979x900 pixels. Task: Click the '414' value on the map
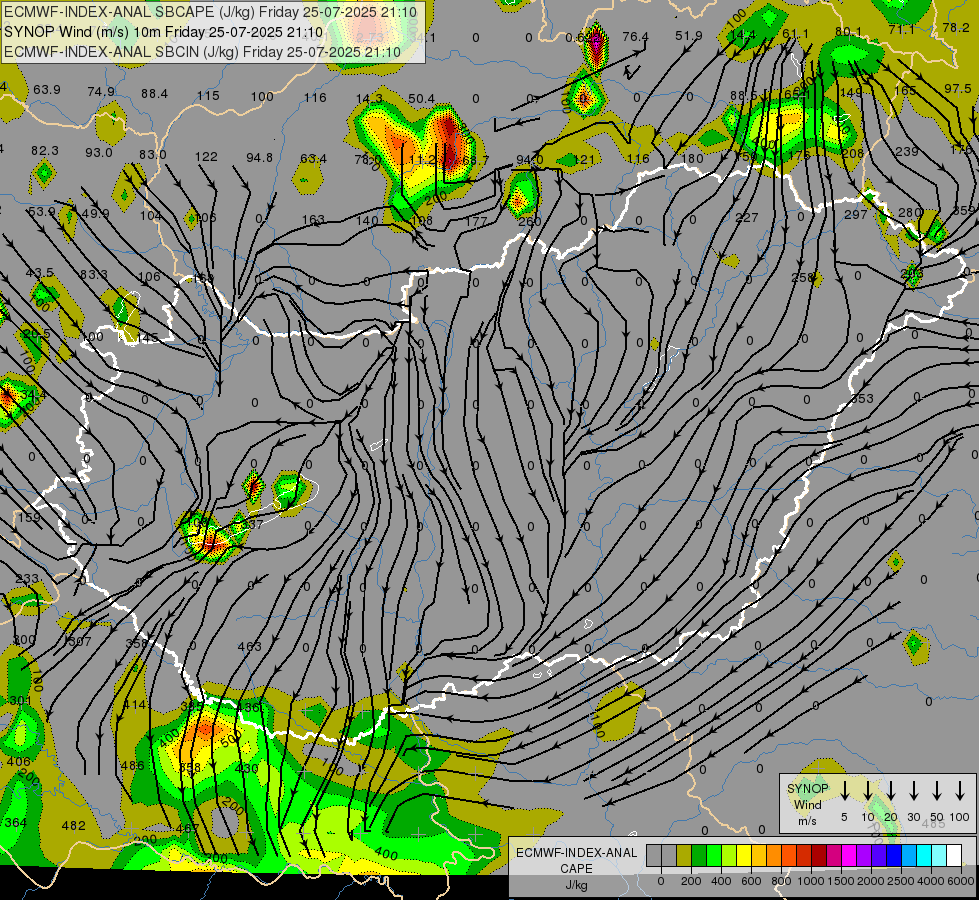[135, 705]
